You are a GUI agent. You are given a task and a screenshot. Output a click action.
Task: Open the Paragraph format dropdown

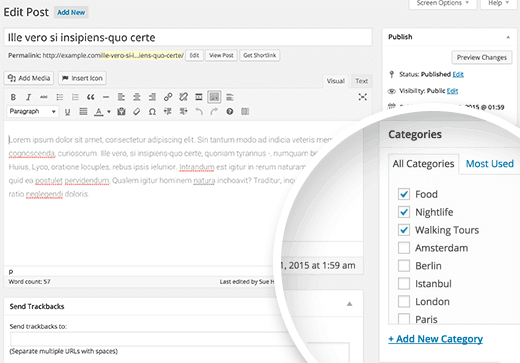tap(33, 111)
